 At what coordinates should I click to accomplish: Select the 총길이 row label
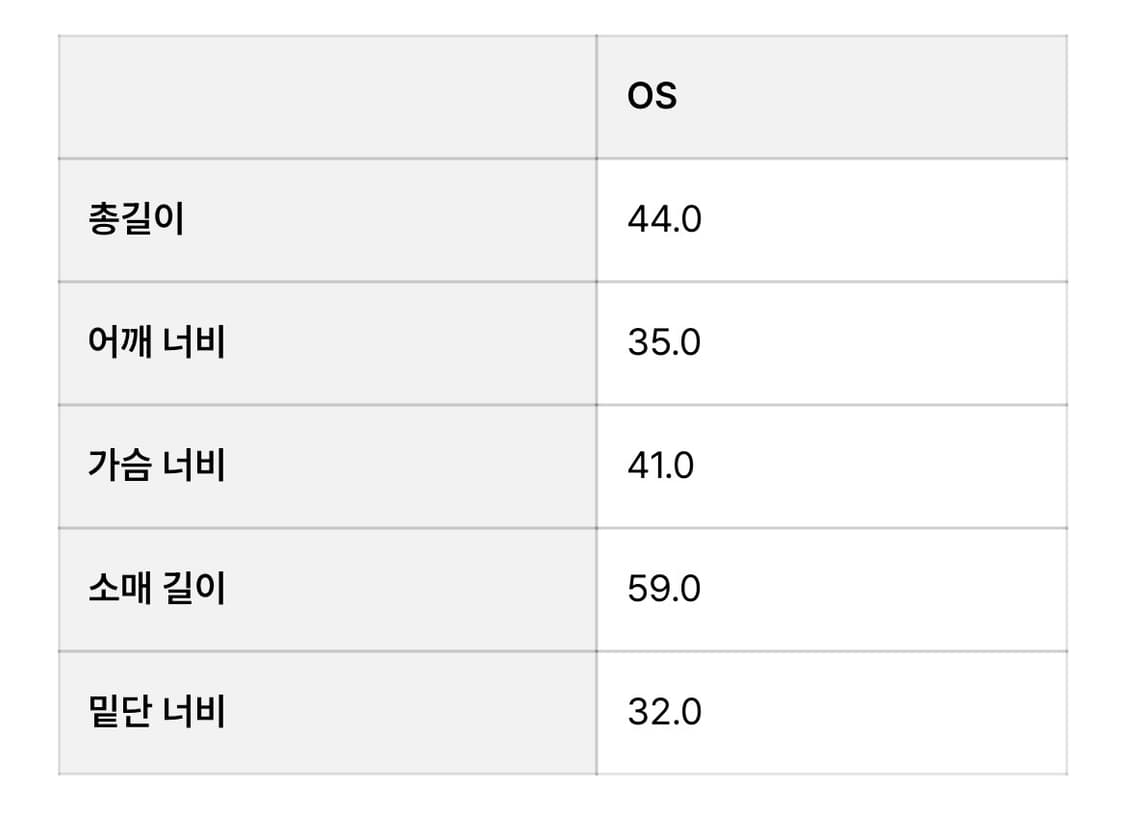pos(136,220)
